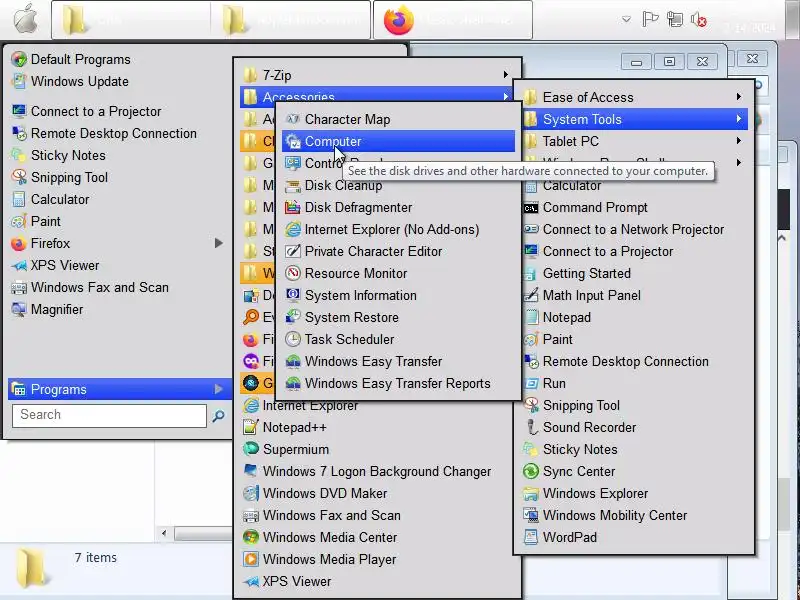
Task: Launch Resource Monitor
Action: pos(398,273)
